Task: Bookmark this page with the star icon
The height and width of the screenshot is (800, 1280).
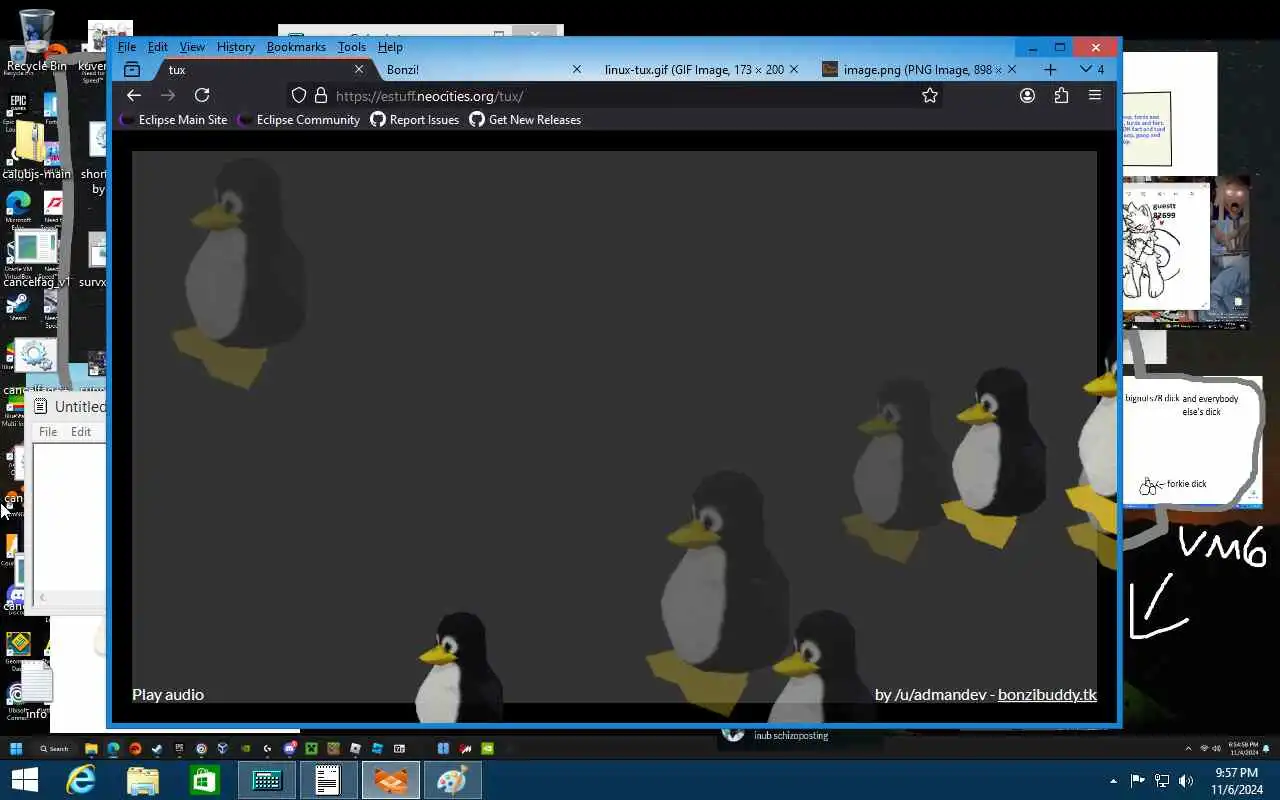Action: click(x=930, y=95)
